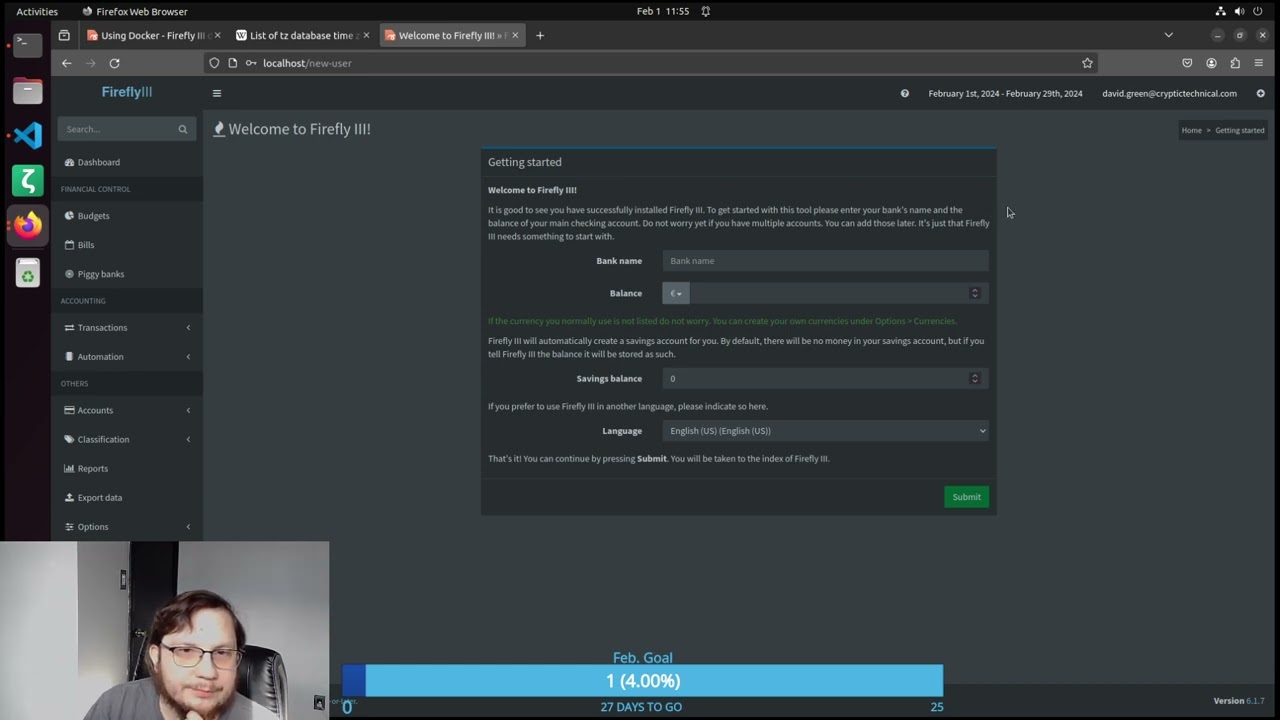Click the Firefox Web Browser app menu
1280x720 pixels.
[135, 11]
